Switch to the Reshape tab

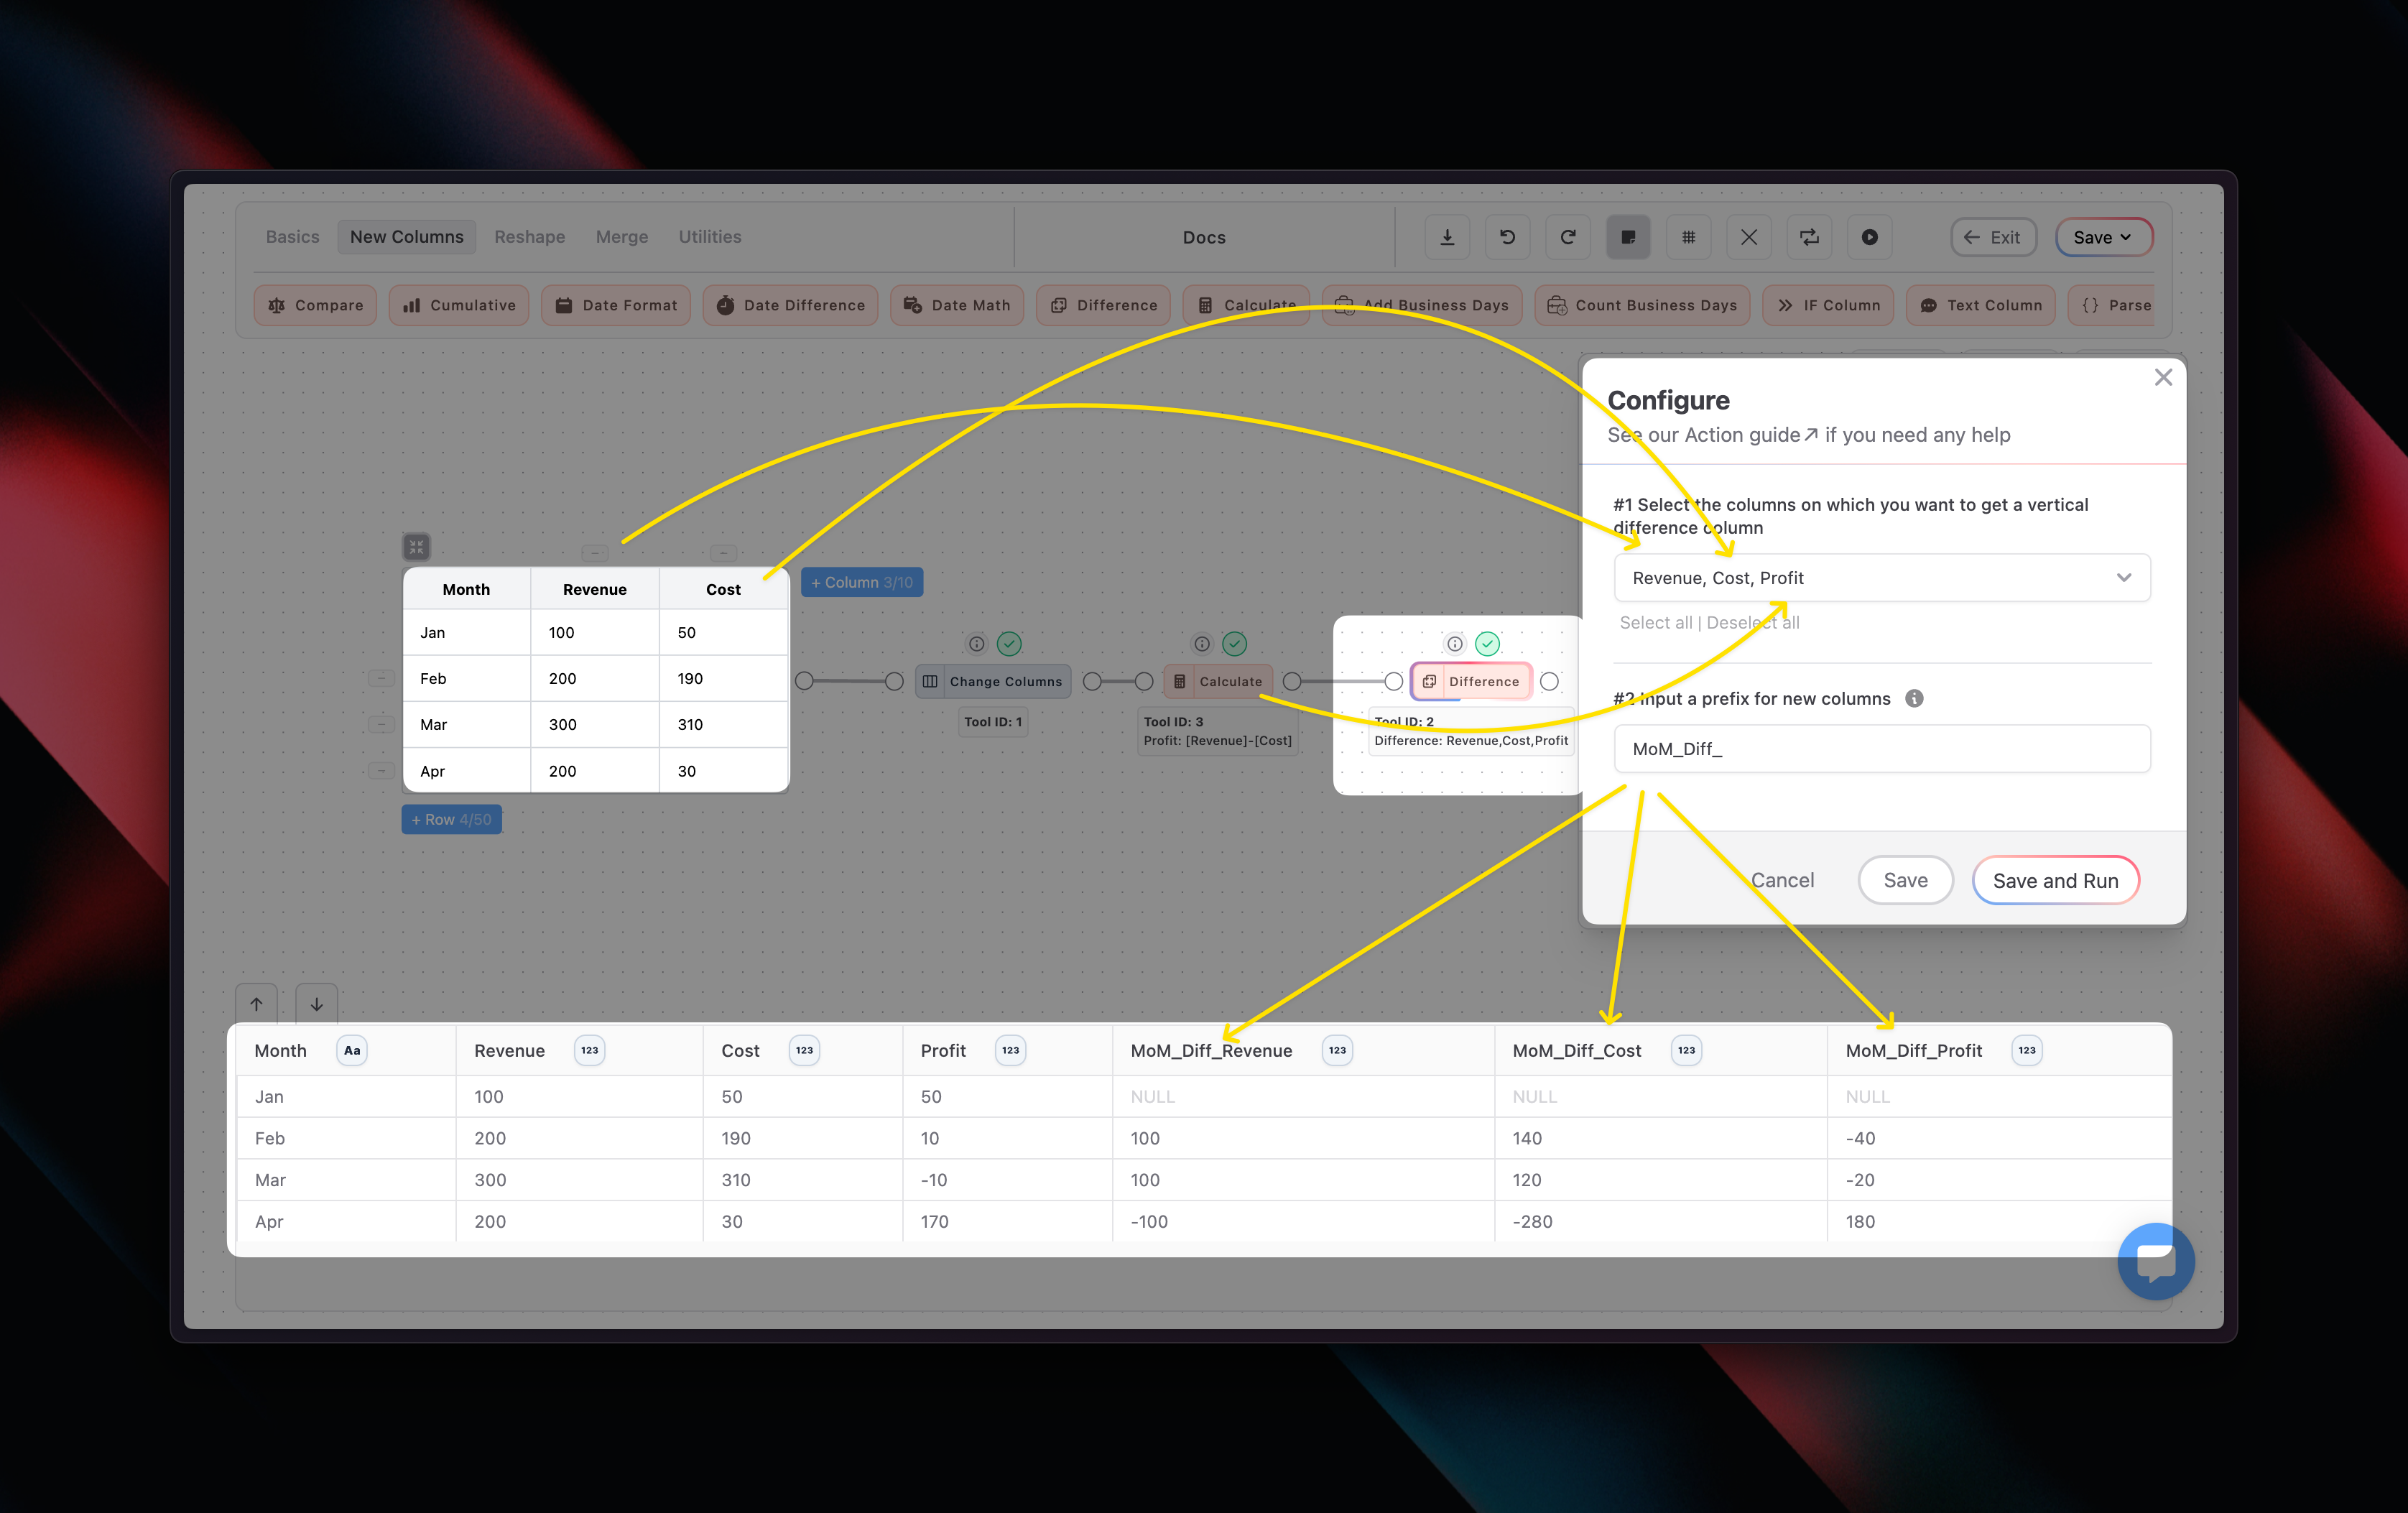[x=529, y=237]
